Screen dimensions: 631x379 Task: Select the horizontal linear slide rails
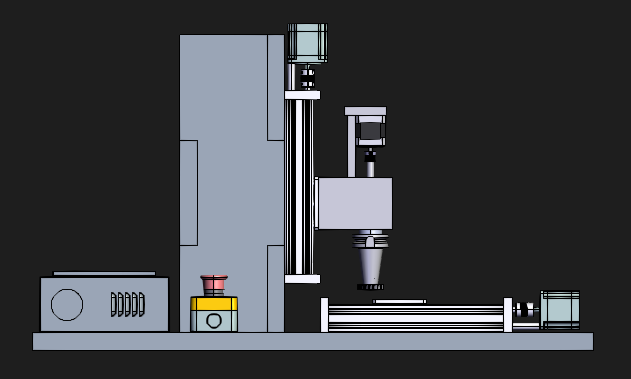click(x=416, y=318)
